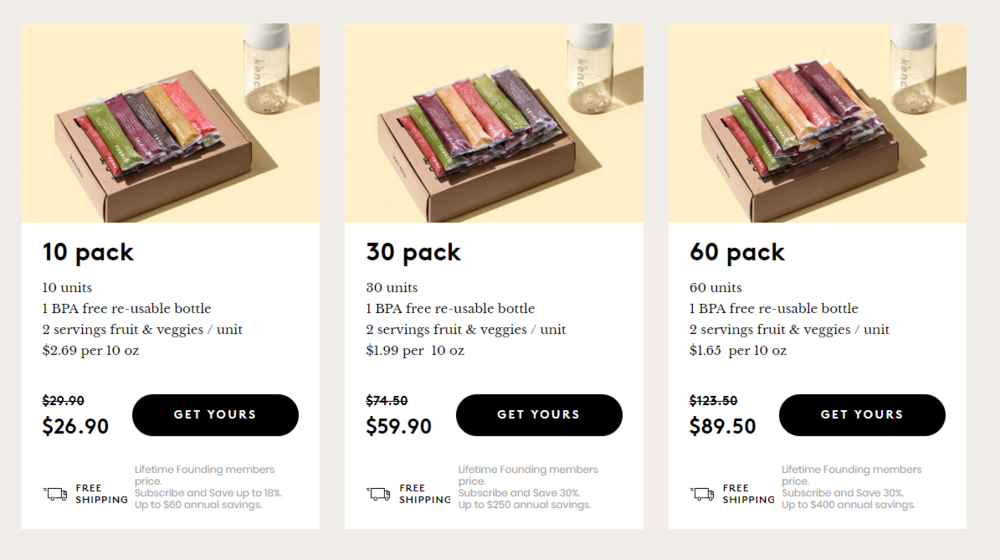Click the "10 pack" title

click(88, 252)
